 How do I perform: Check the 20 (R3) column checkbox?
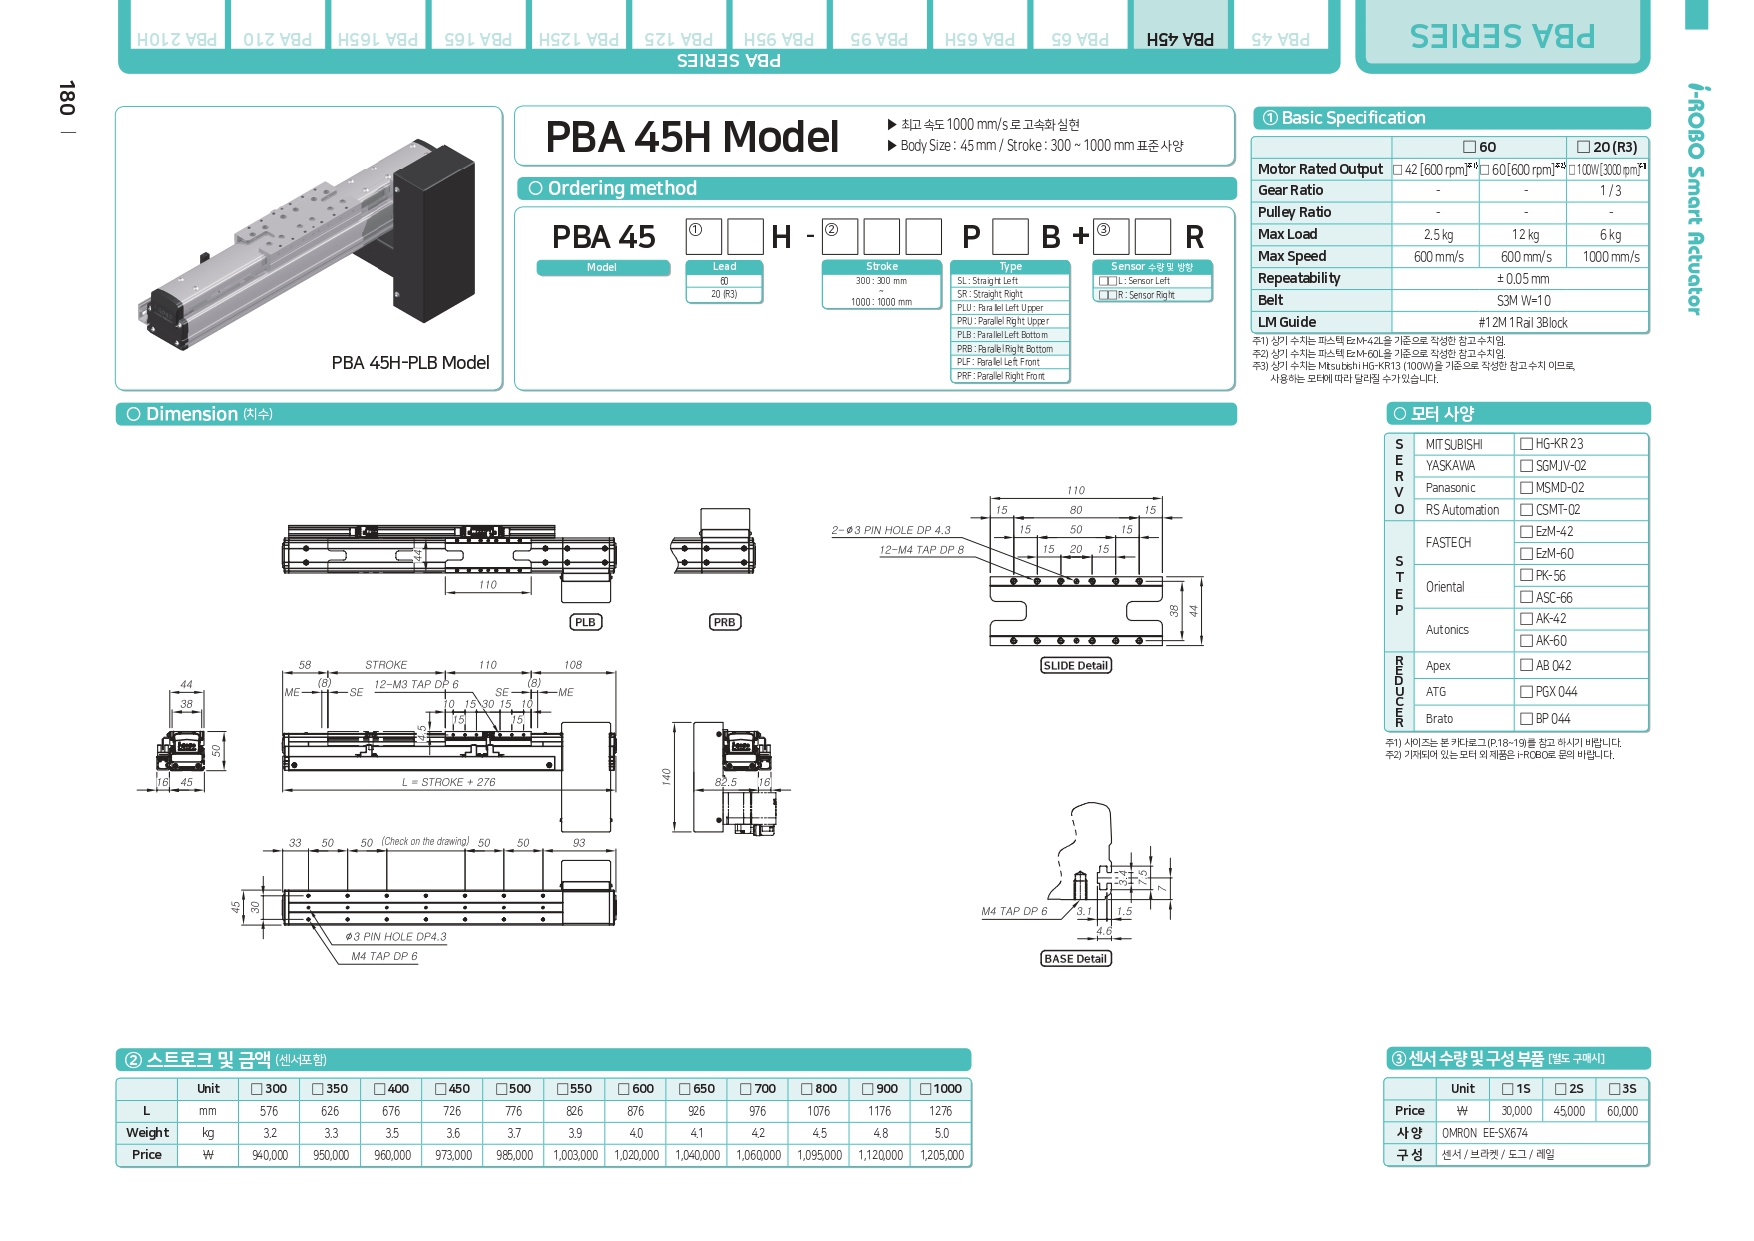pos(1583,147)
